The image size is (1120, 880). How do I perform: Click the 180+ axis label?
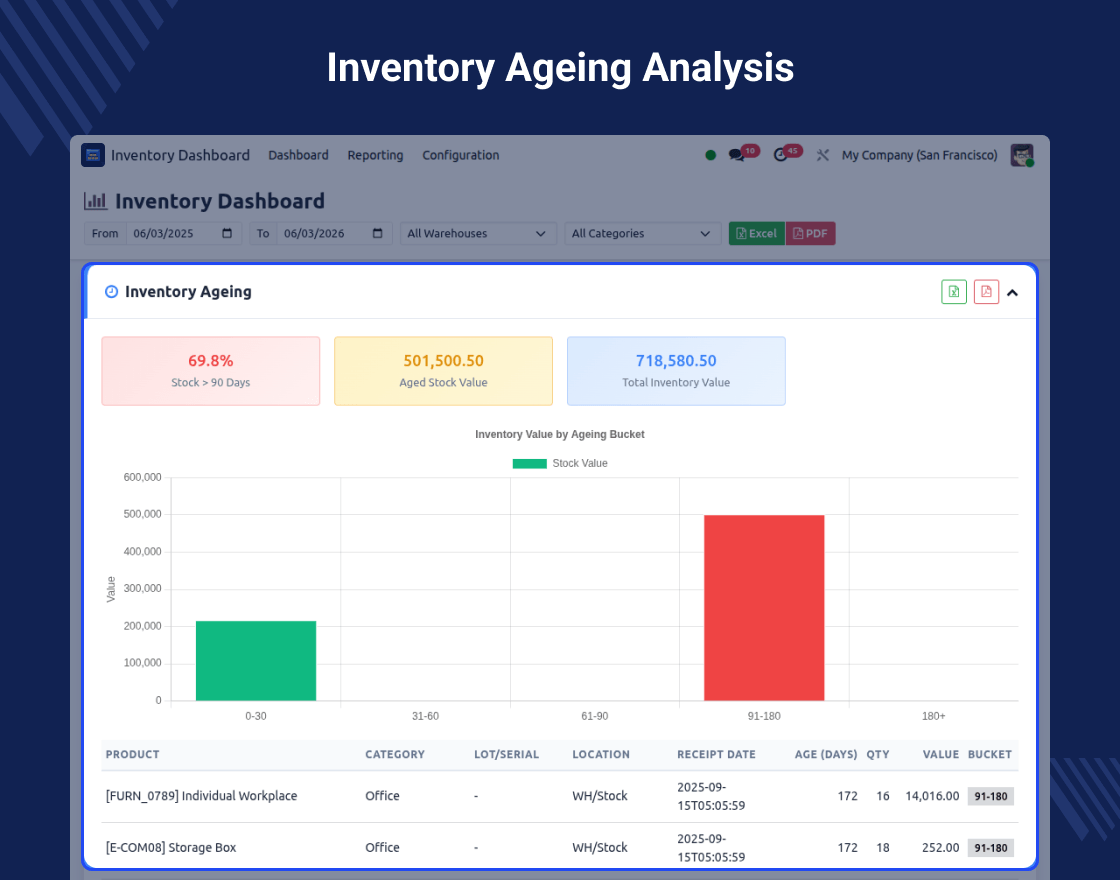pos(933,716)
